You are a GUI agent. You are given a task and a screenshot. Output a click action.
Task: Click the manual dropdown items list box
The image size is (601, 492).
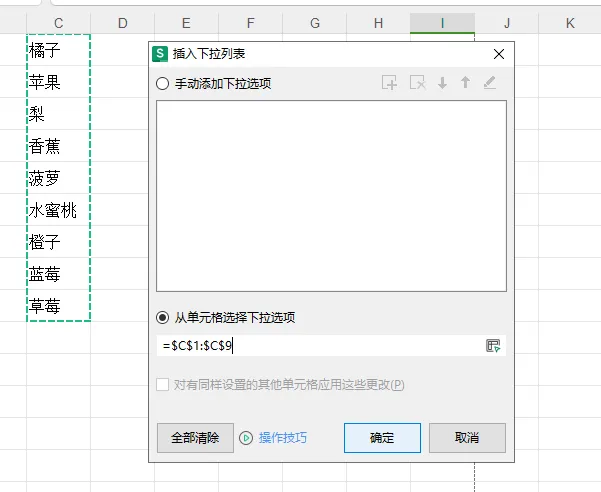(331, 196)
